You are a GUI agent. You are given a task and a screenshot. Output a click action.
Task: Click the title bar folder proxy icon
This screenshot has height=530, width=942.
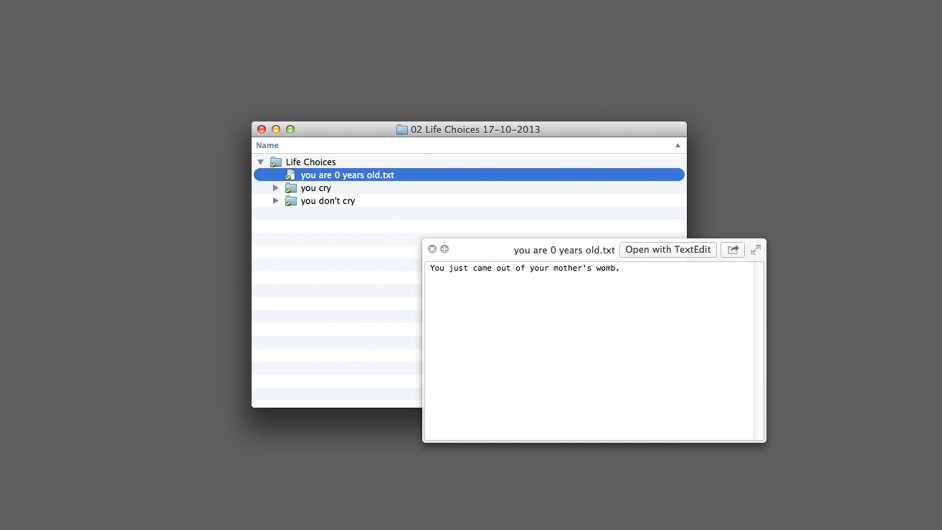point(402,129)
